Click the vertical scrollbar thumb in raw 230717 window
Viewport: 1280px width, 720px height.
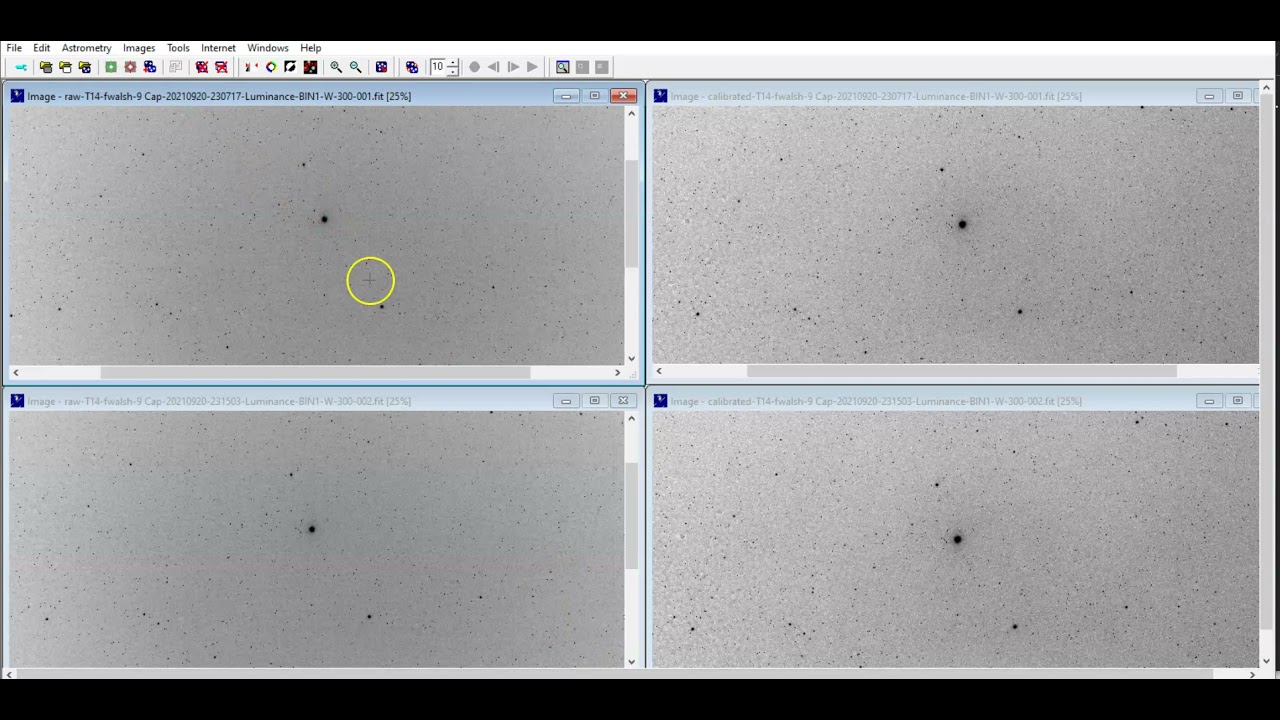(631, 213)
